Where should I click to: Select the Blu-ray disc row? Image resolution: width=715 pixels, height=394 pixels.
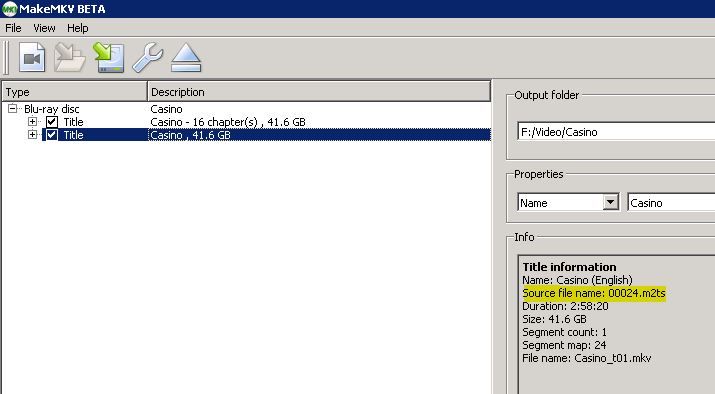point(246,109)
